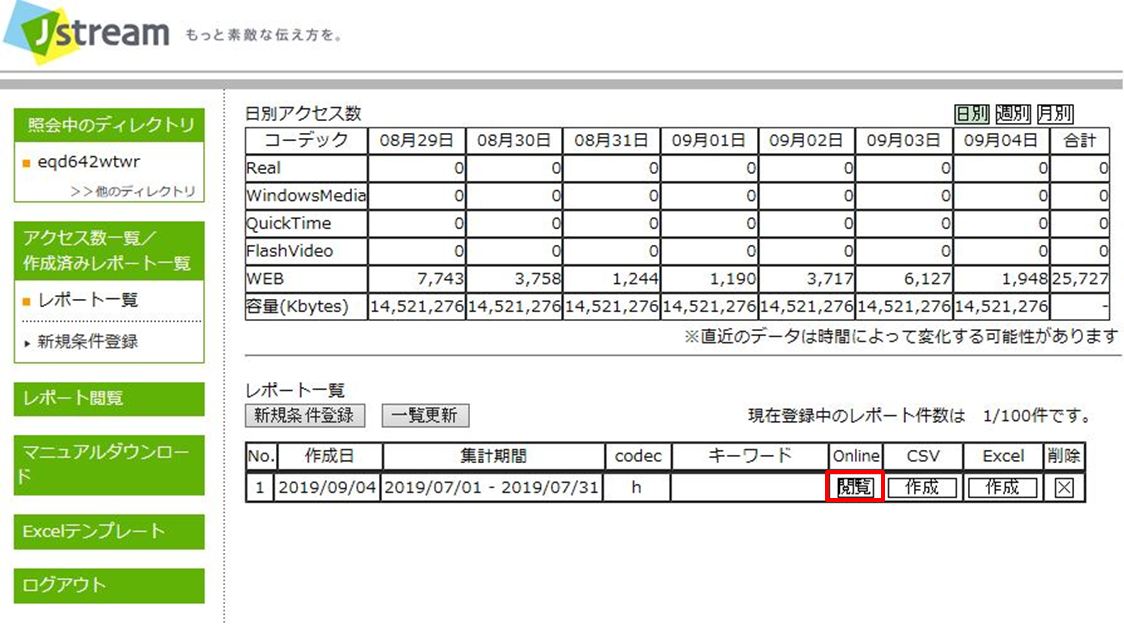Image resolution: width=1124 pixels, height=625 pixels.
Task: Switch to daily view 日別
Action: 971,113
